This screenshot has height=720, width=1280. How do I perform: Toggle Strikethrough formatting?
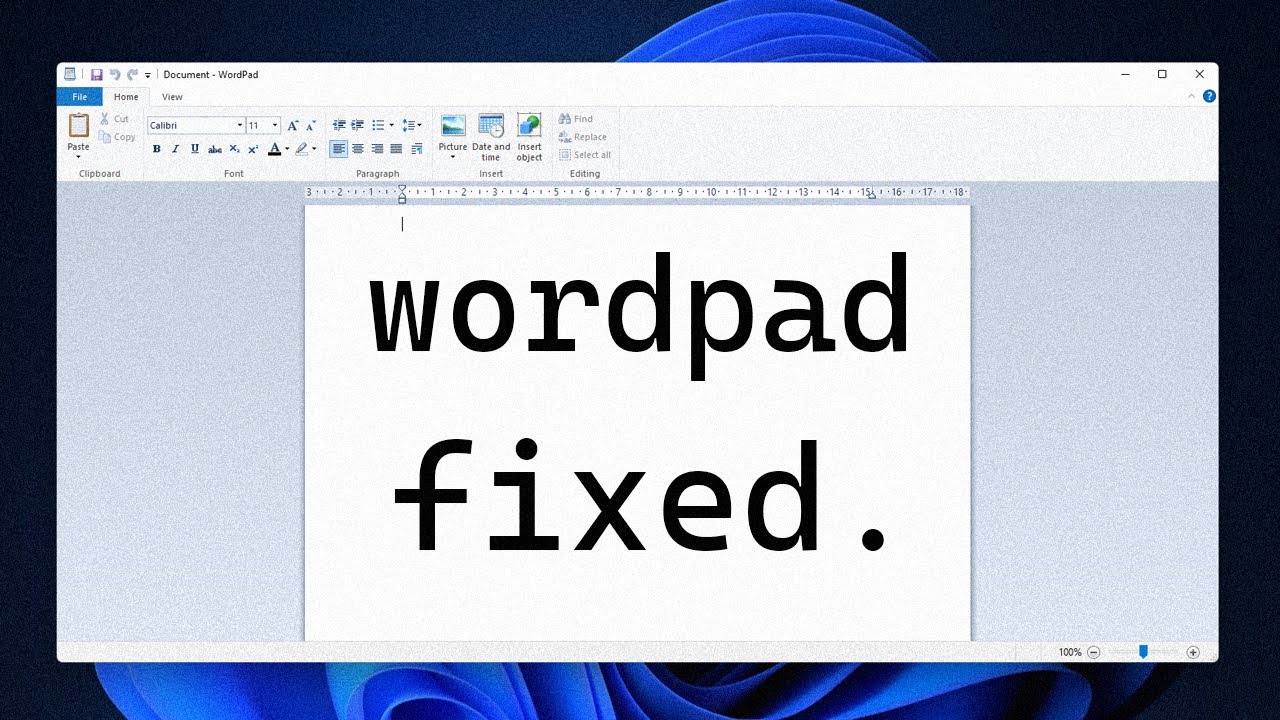tap(214, 149)
